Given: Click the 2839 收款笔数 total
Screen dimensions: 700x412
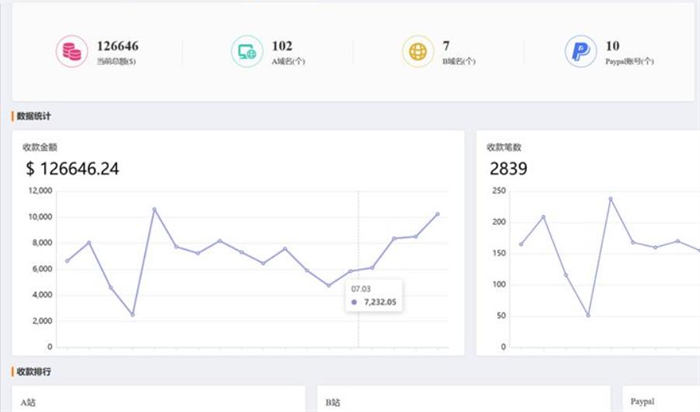Looking at the screenshot, I should tap(508, 169).
